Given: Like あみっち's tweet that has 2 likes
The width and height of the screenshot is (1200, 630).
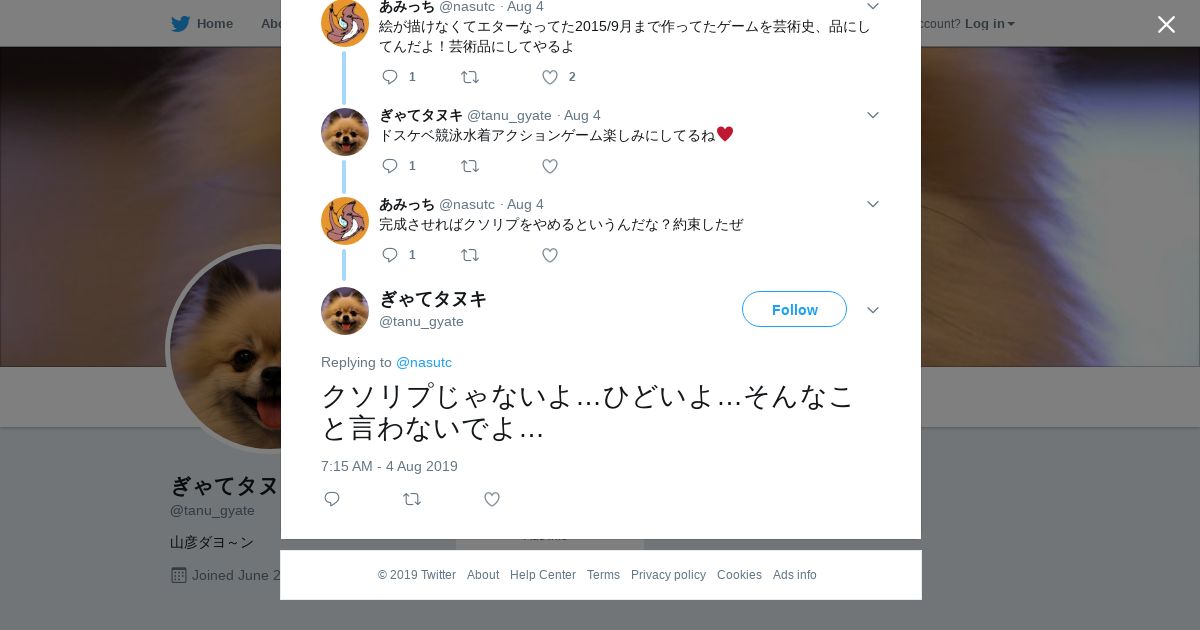Looking at the screenshot, I should coord(550,77).
